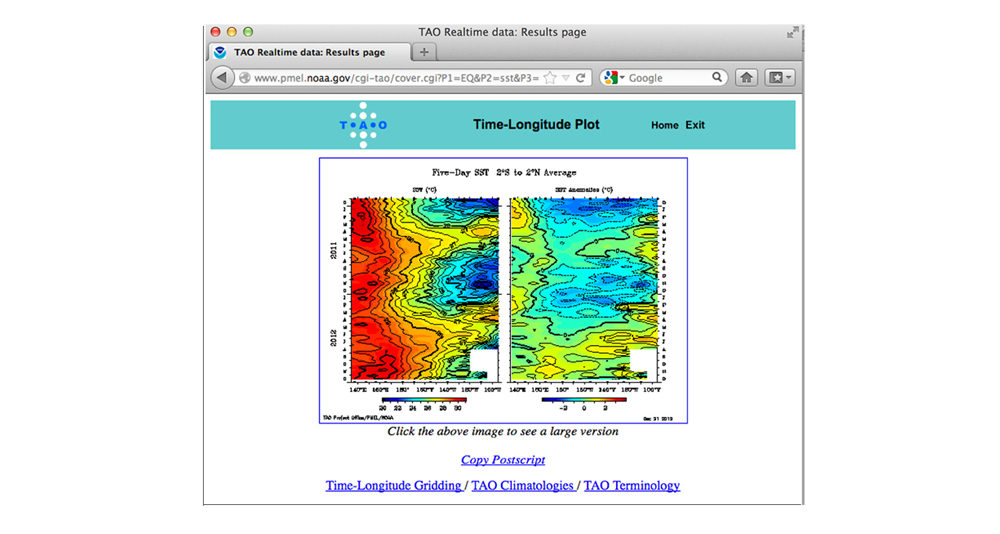Open the Google search engine dropdown
Image resolution: width=1000 pixels, height=534 pixels.
(x=614, y=78)
